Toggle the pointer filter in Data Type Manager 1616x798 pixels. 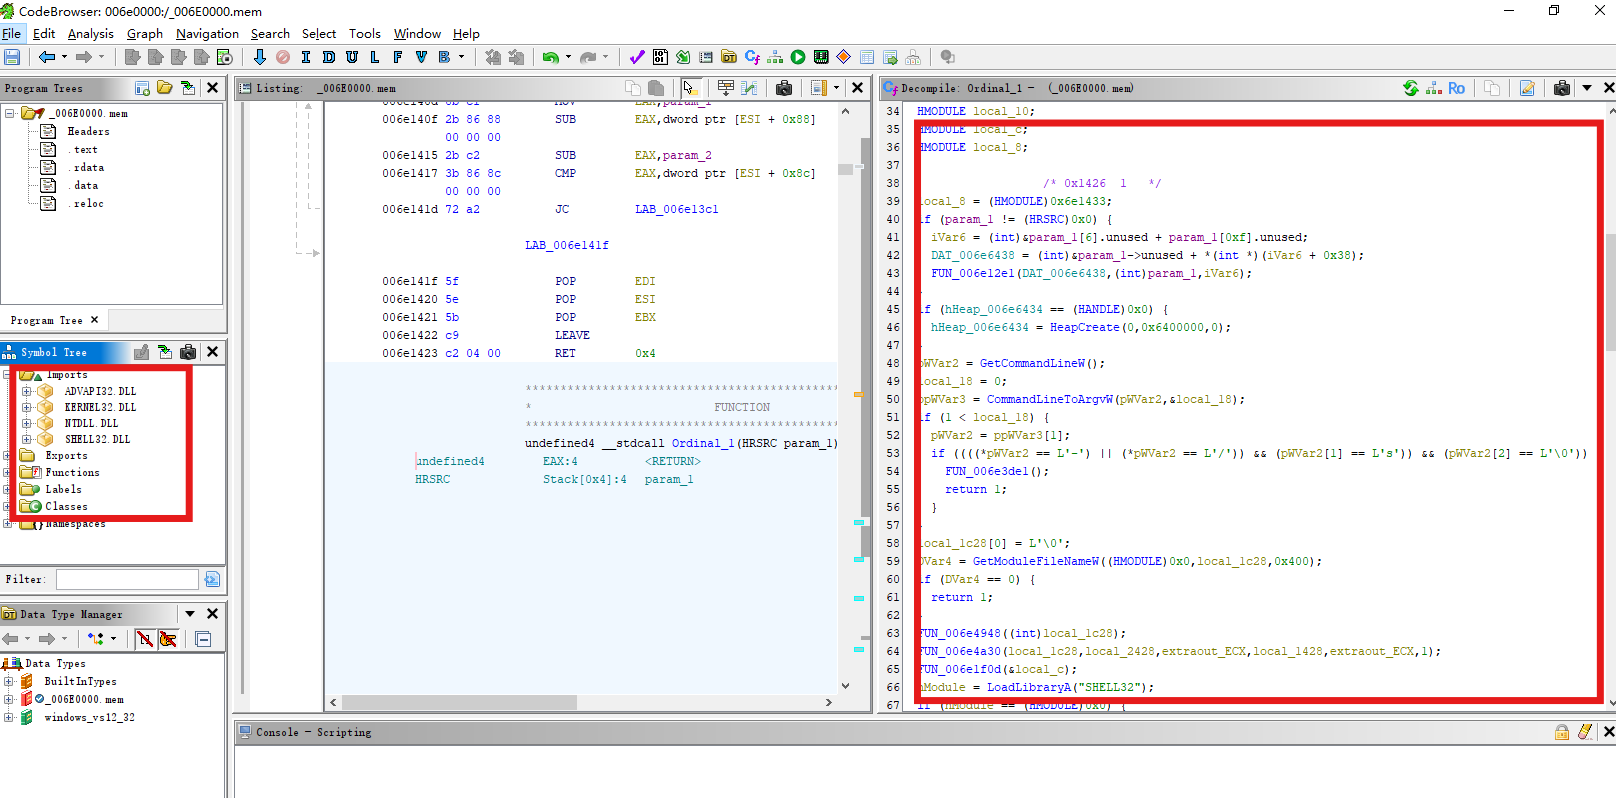click(168, 639)
